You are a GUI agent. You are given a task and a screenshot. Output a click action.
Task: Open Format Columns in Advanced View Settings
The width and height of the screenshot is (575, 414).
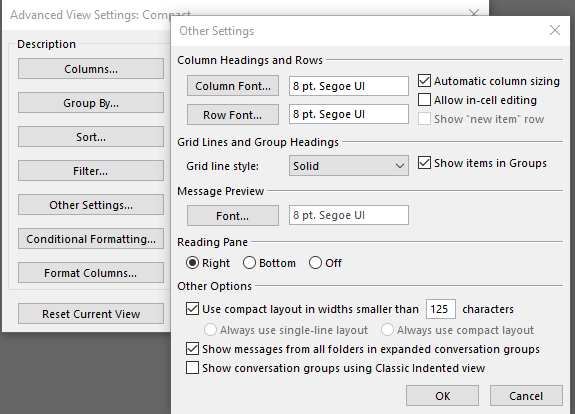tap(91, 273)
